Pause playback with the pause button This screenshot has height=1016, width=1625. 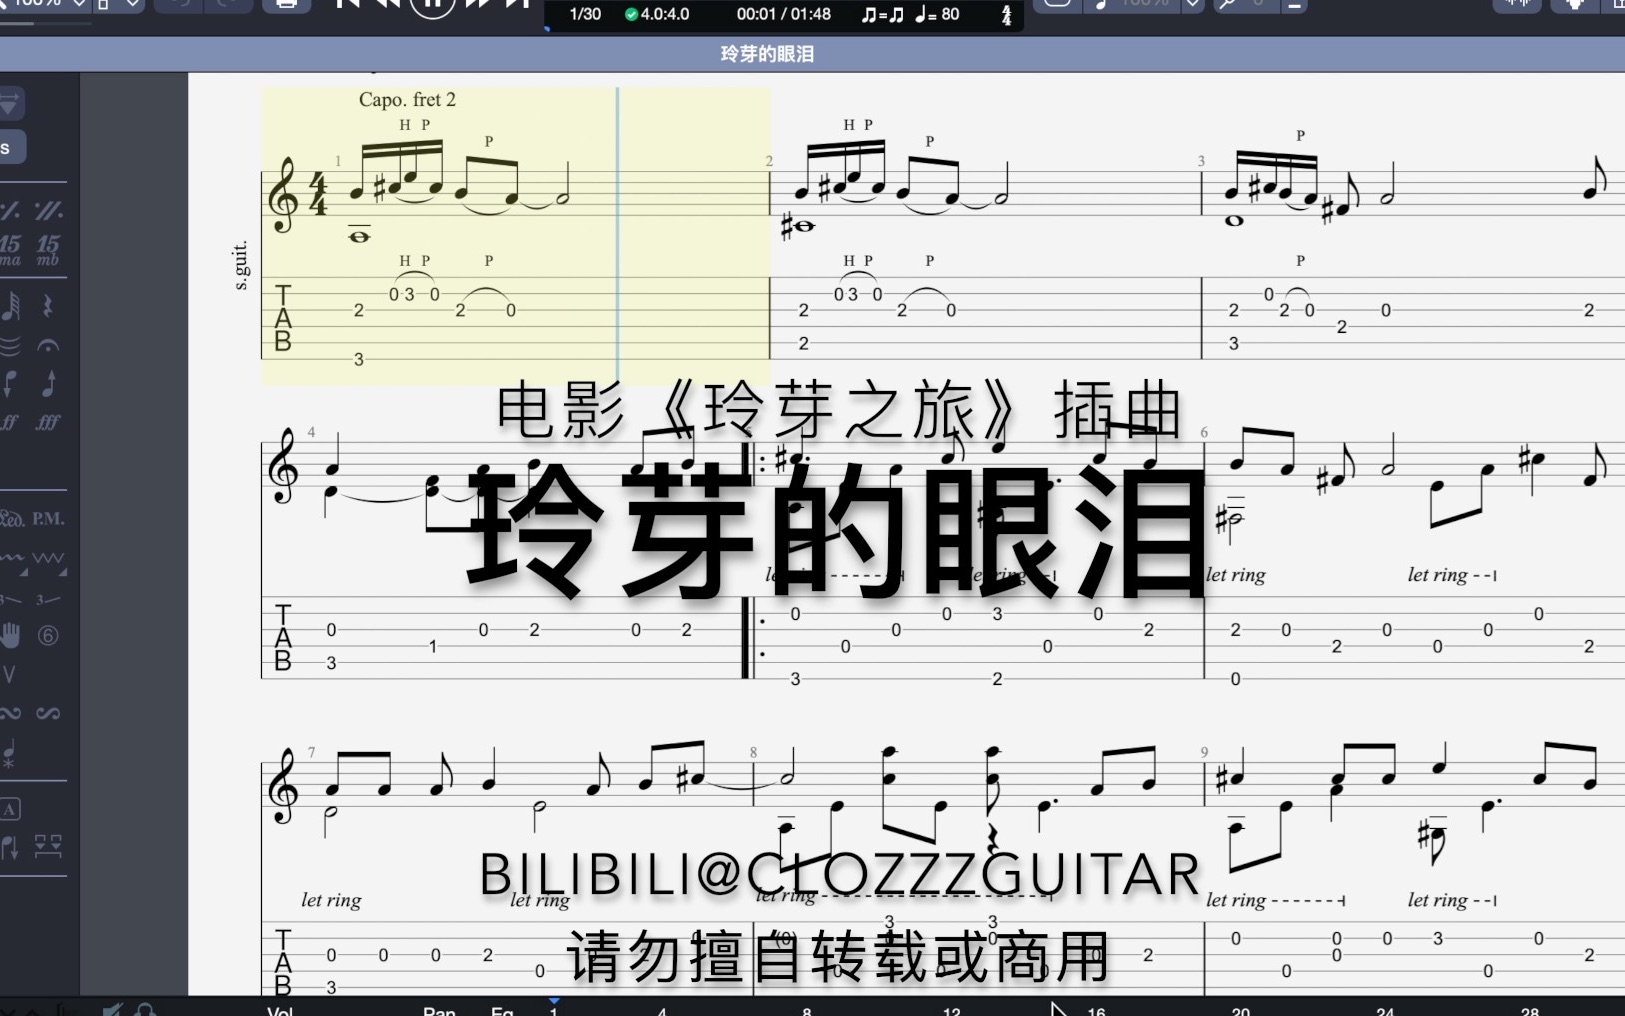click(433, 5)
